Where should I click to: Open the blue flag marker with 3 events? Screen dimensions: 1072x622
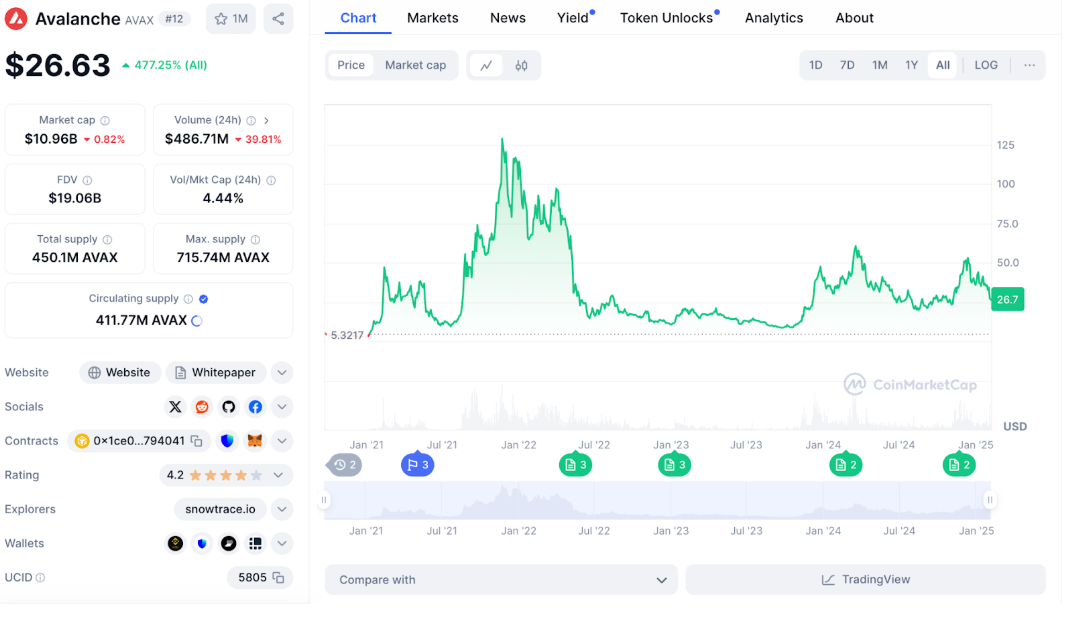coord(417,465)
